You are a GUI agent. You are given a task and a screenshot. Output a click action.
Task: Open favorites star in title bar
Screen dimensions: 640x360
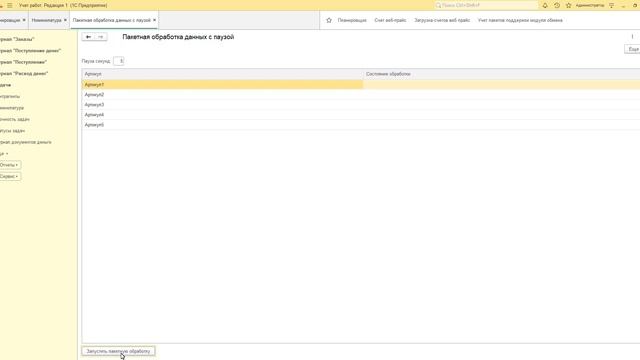[x=569, y=5]
